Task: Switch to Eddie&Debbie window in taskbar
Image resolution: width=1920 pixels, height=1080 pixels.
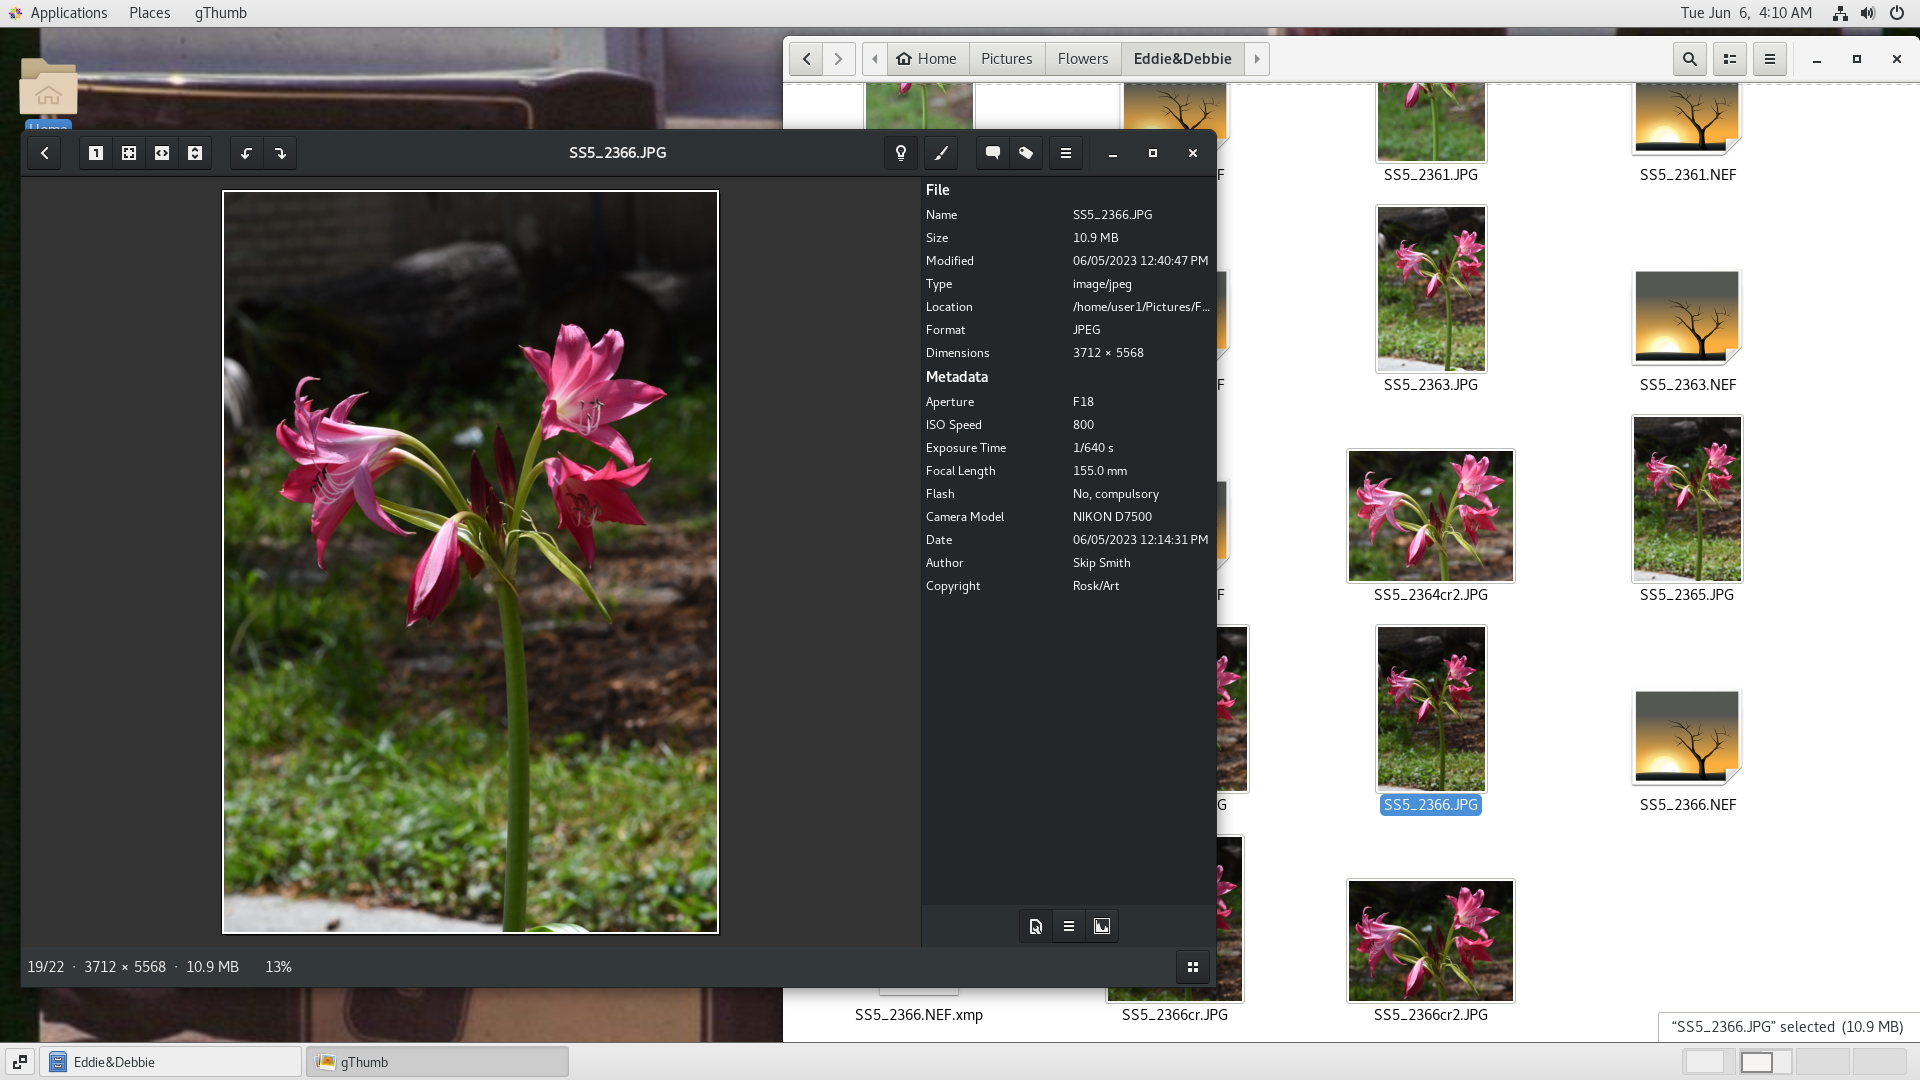Action: pos(171,1062)
